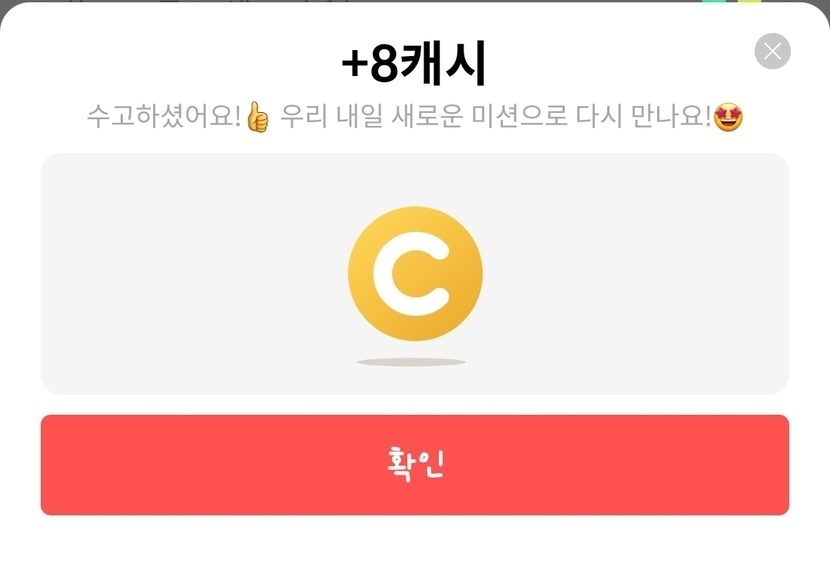The height and width of the screenshot is (576, 830).
Task: Click the +8 number in the title
Action: tap(369, 65)
